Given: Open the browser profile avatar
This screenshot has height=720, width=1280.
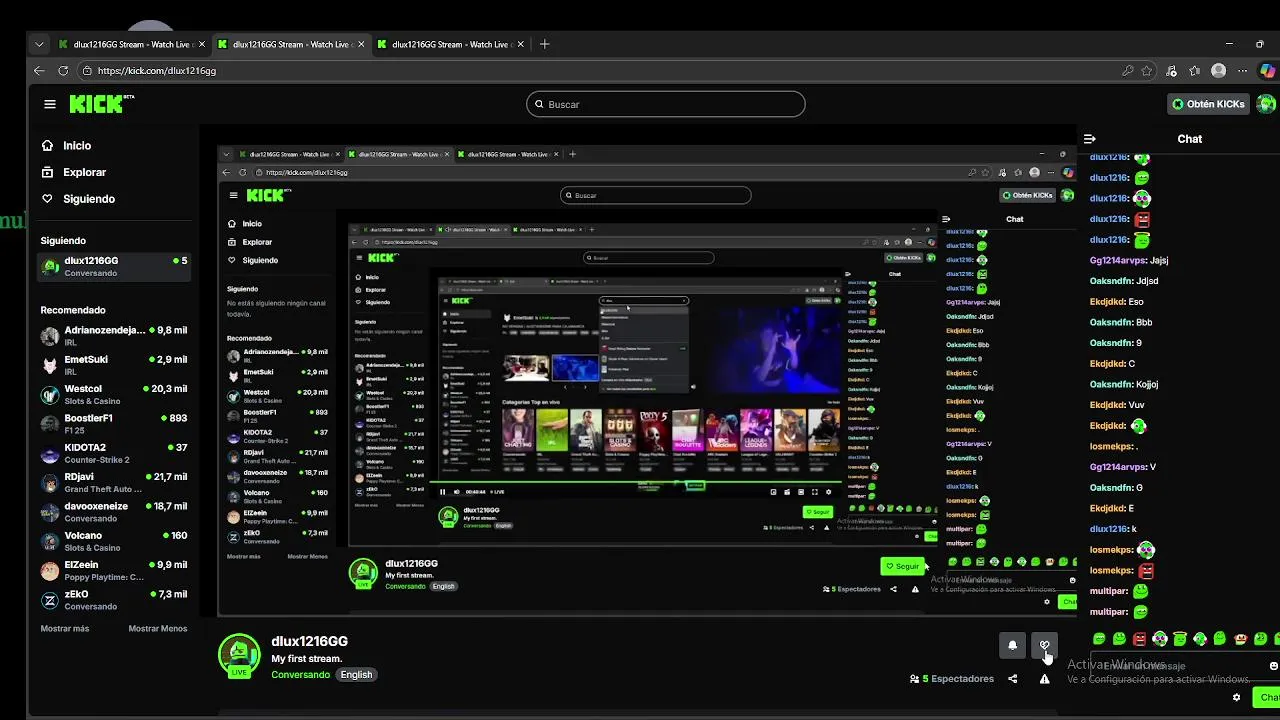Looking at the screenshot, I should coord(1218,71).
